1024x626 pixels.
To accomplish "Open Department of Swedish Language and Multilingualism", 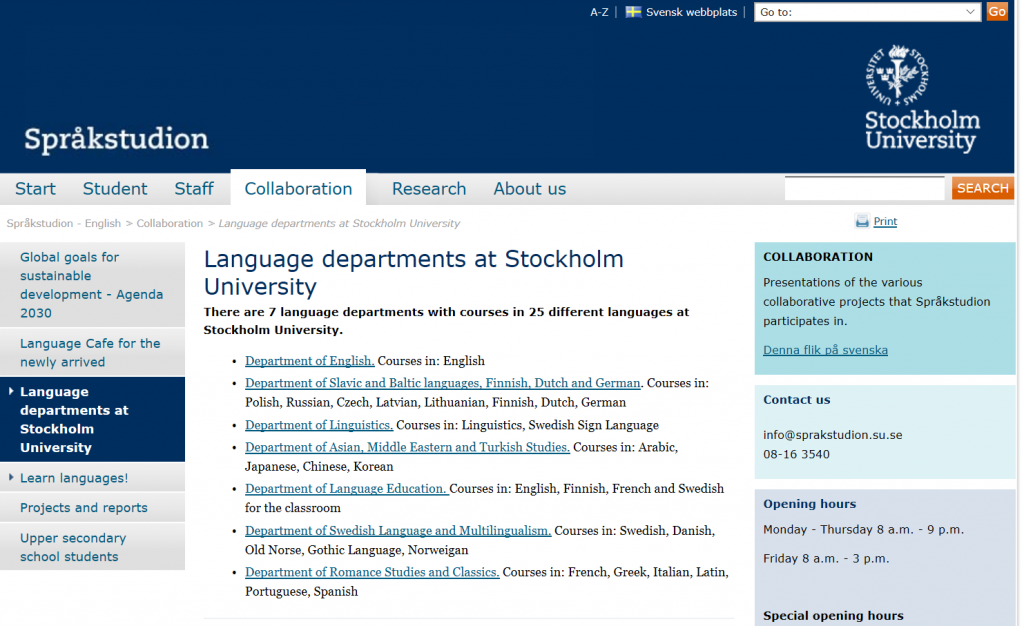I will 398,531.
